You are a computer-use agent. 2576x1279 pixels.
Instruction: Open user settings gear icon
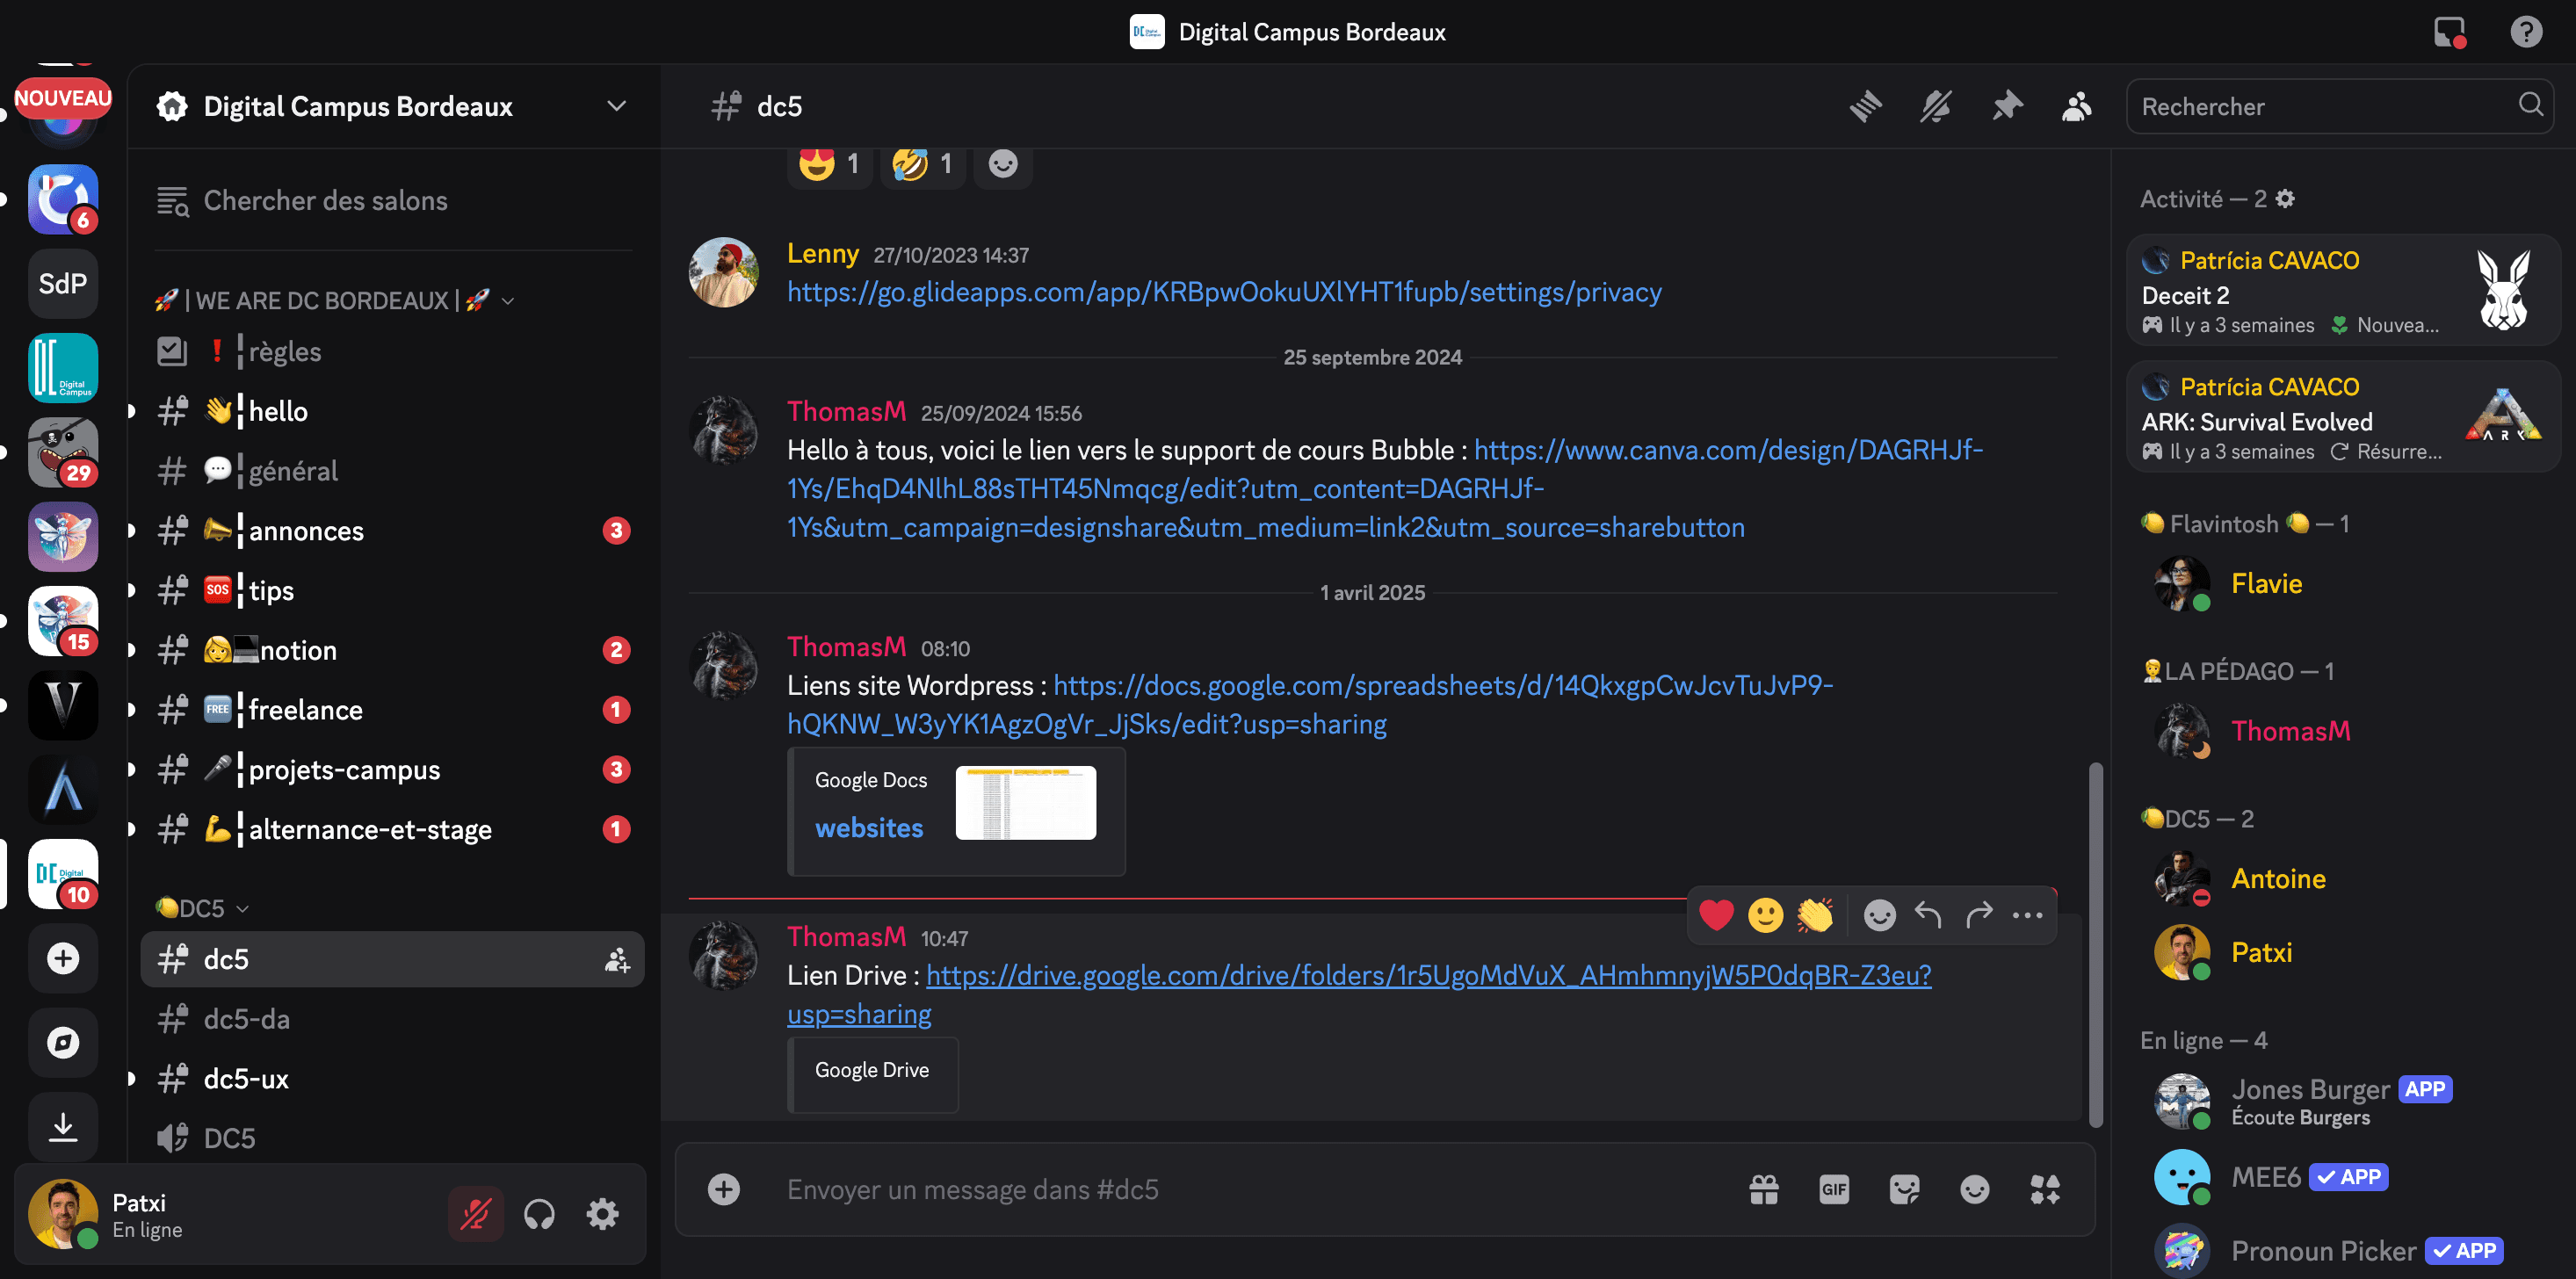(602, 1214)
